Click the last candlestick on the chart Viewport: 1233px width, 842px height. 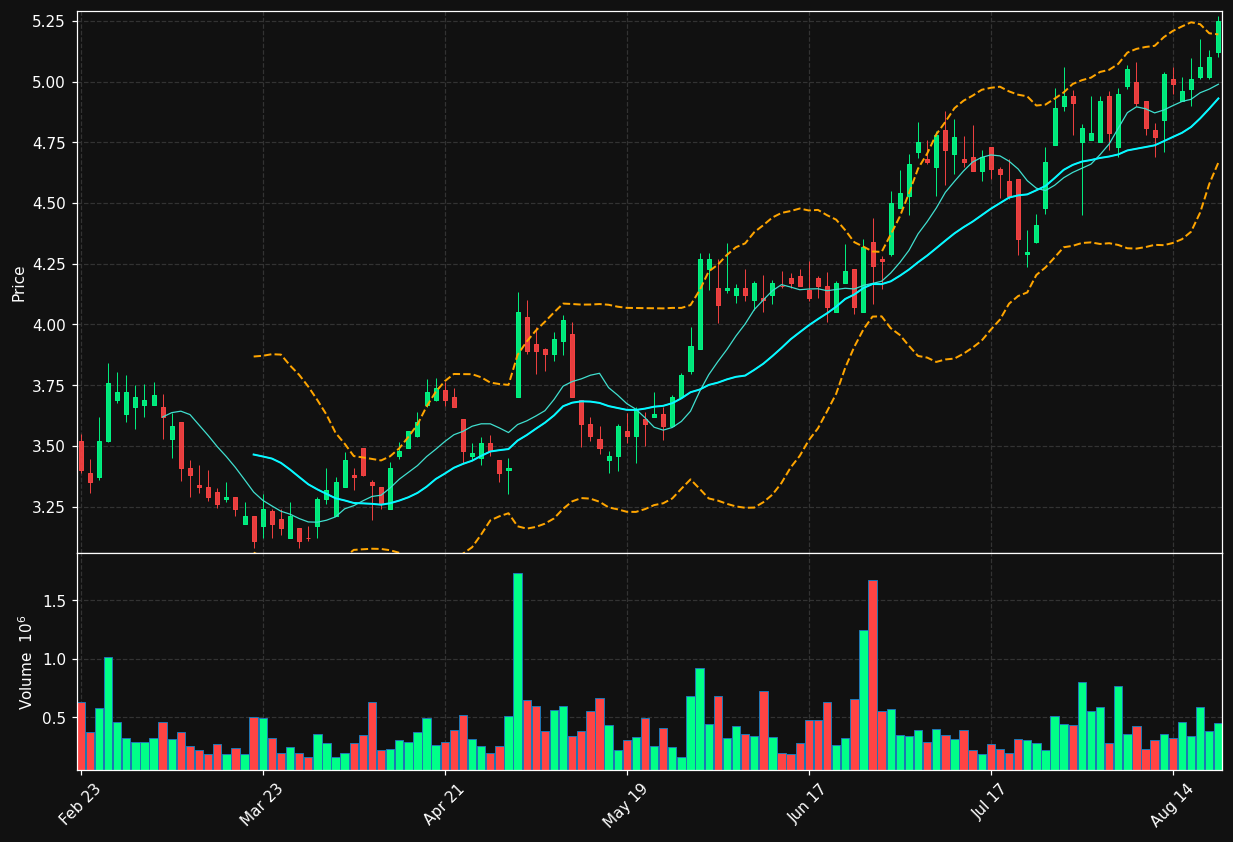click(1217, 36)
